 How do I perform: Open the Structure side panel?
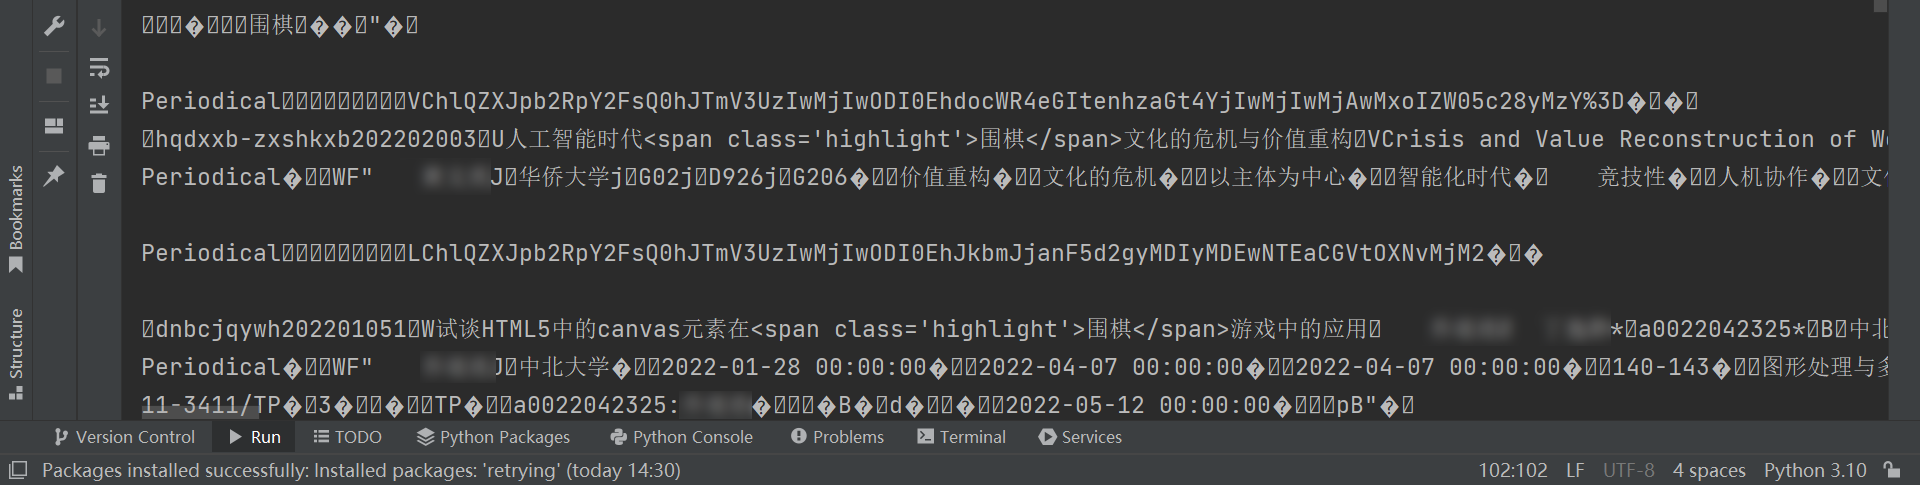(x=16, y=353)
